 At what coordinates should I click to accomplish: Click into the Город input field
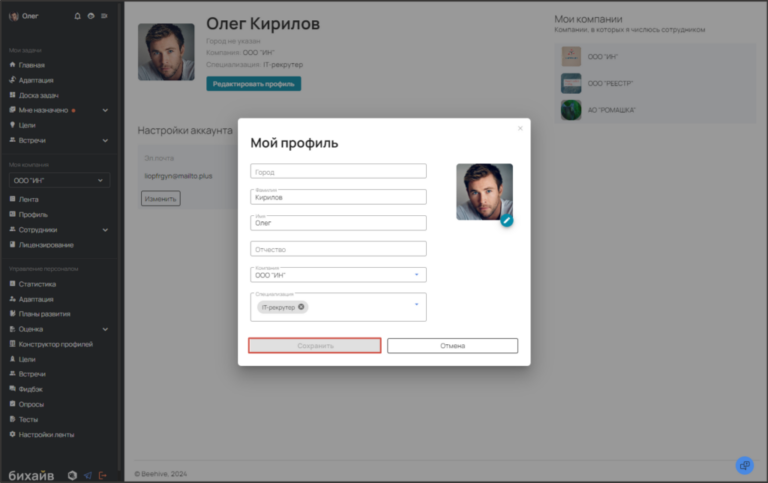(338, 172)
